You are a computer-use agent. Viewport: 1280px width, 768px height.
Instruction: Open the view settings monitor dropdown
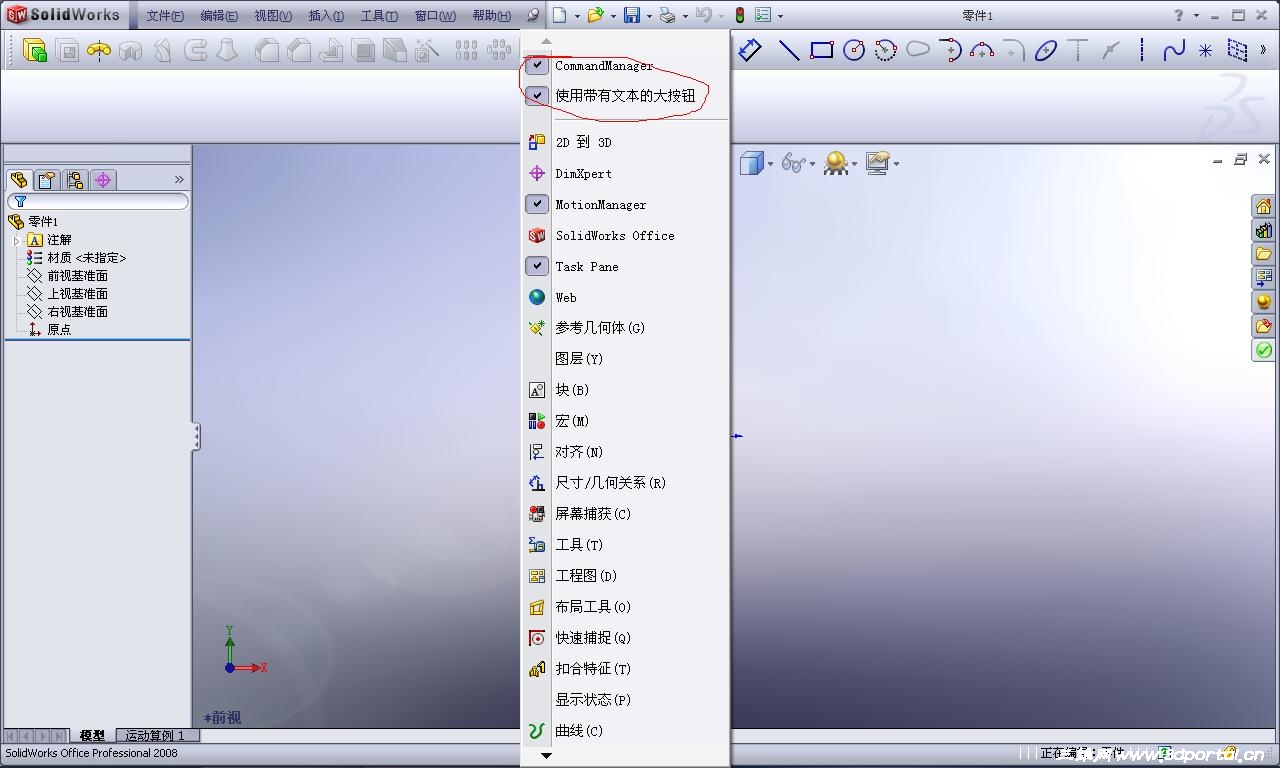(896, 164)
